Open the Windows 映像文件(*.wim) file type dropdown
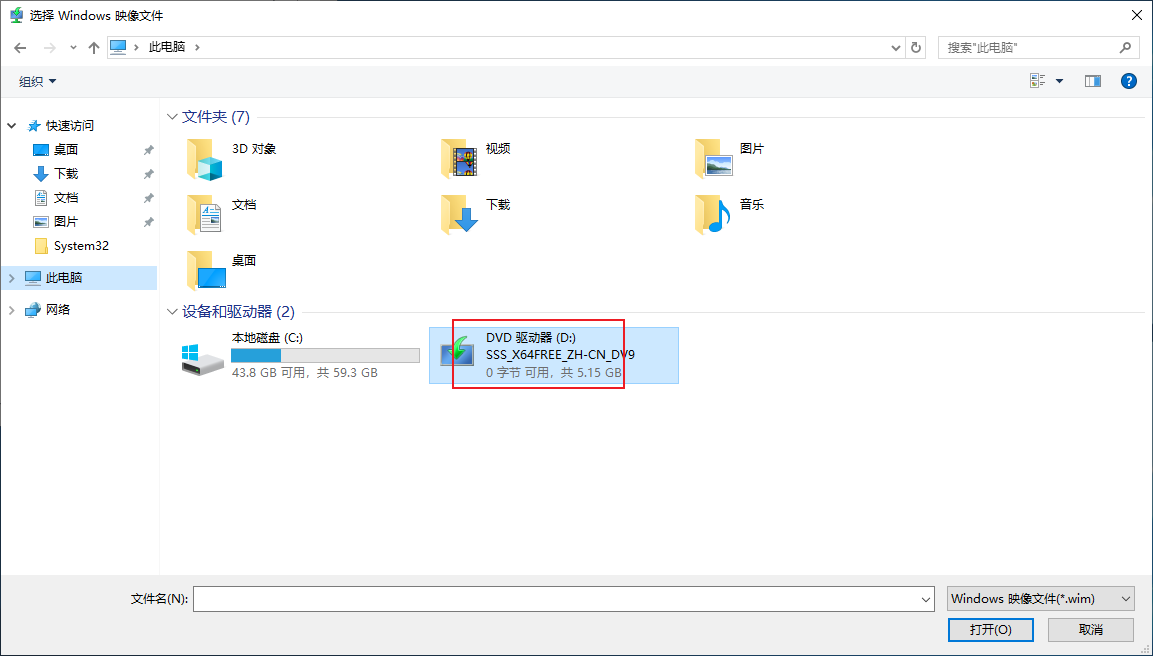The width and height of the screenshot is (1153, 656). 1040,599
